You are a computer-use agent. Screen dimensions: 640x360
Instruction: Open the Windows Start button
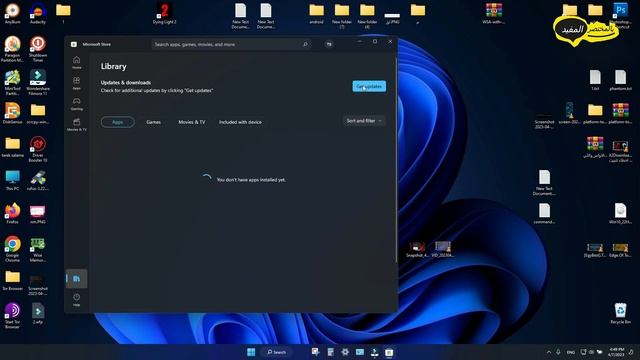tap(251, 352)
